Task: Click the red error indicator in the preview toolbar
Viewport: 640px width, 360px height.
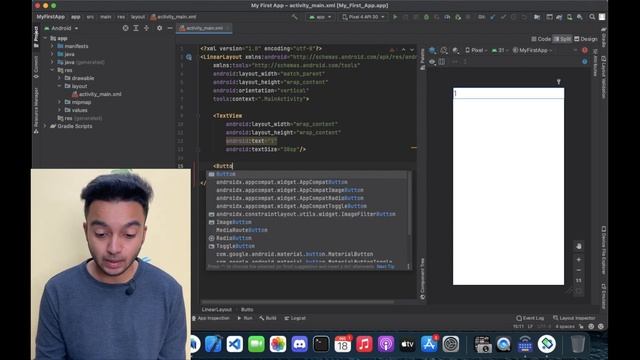Action: coord(584,50)
